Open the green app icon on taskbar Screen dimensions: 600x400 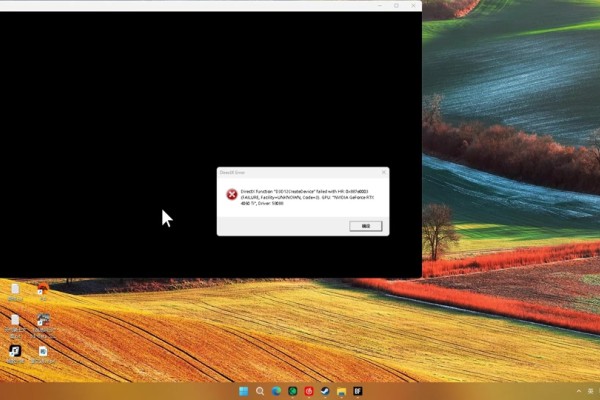293,391
